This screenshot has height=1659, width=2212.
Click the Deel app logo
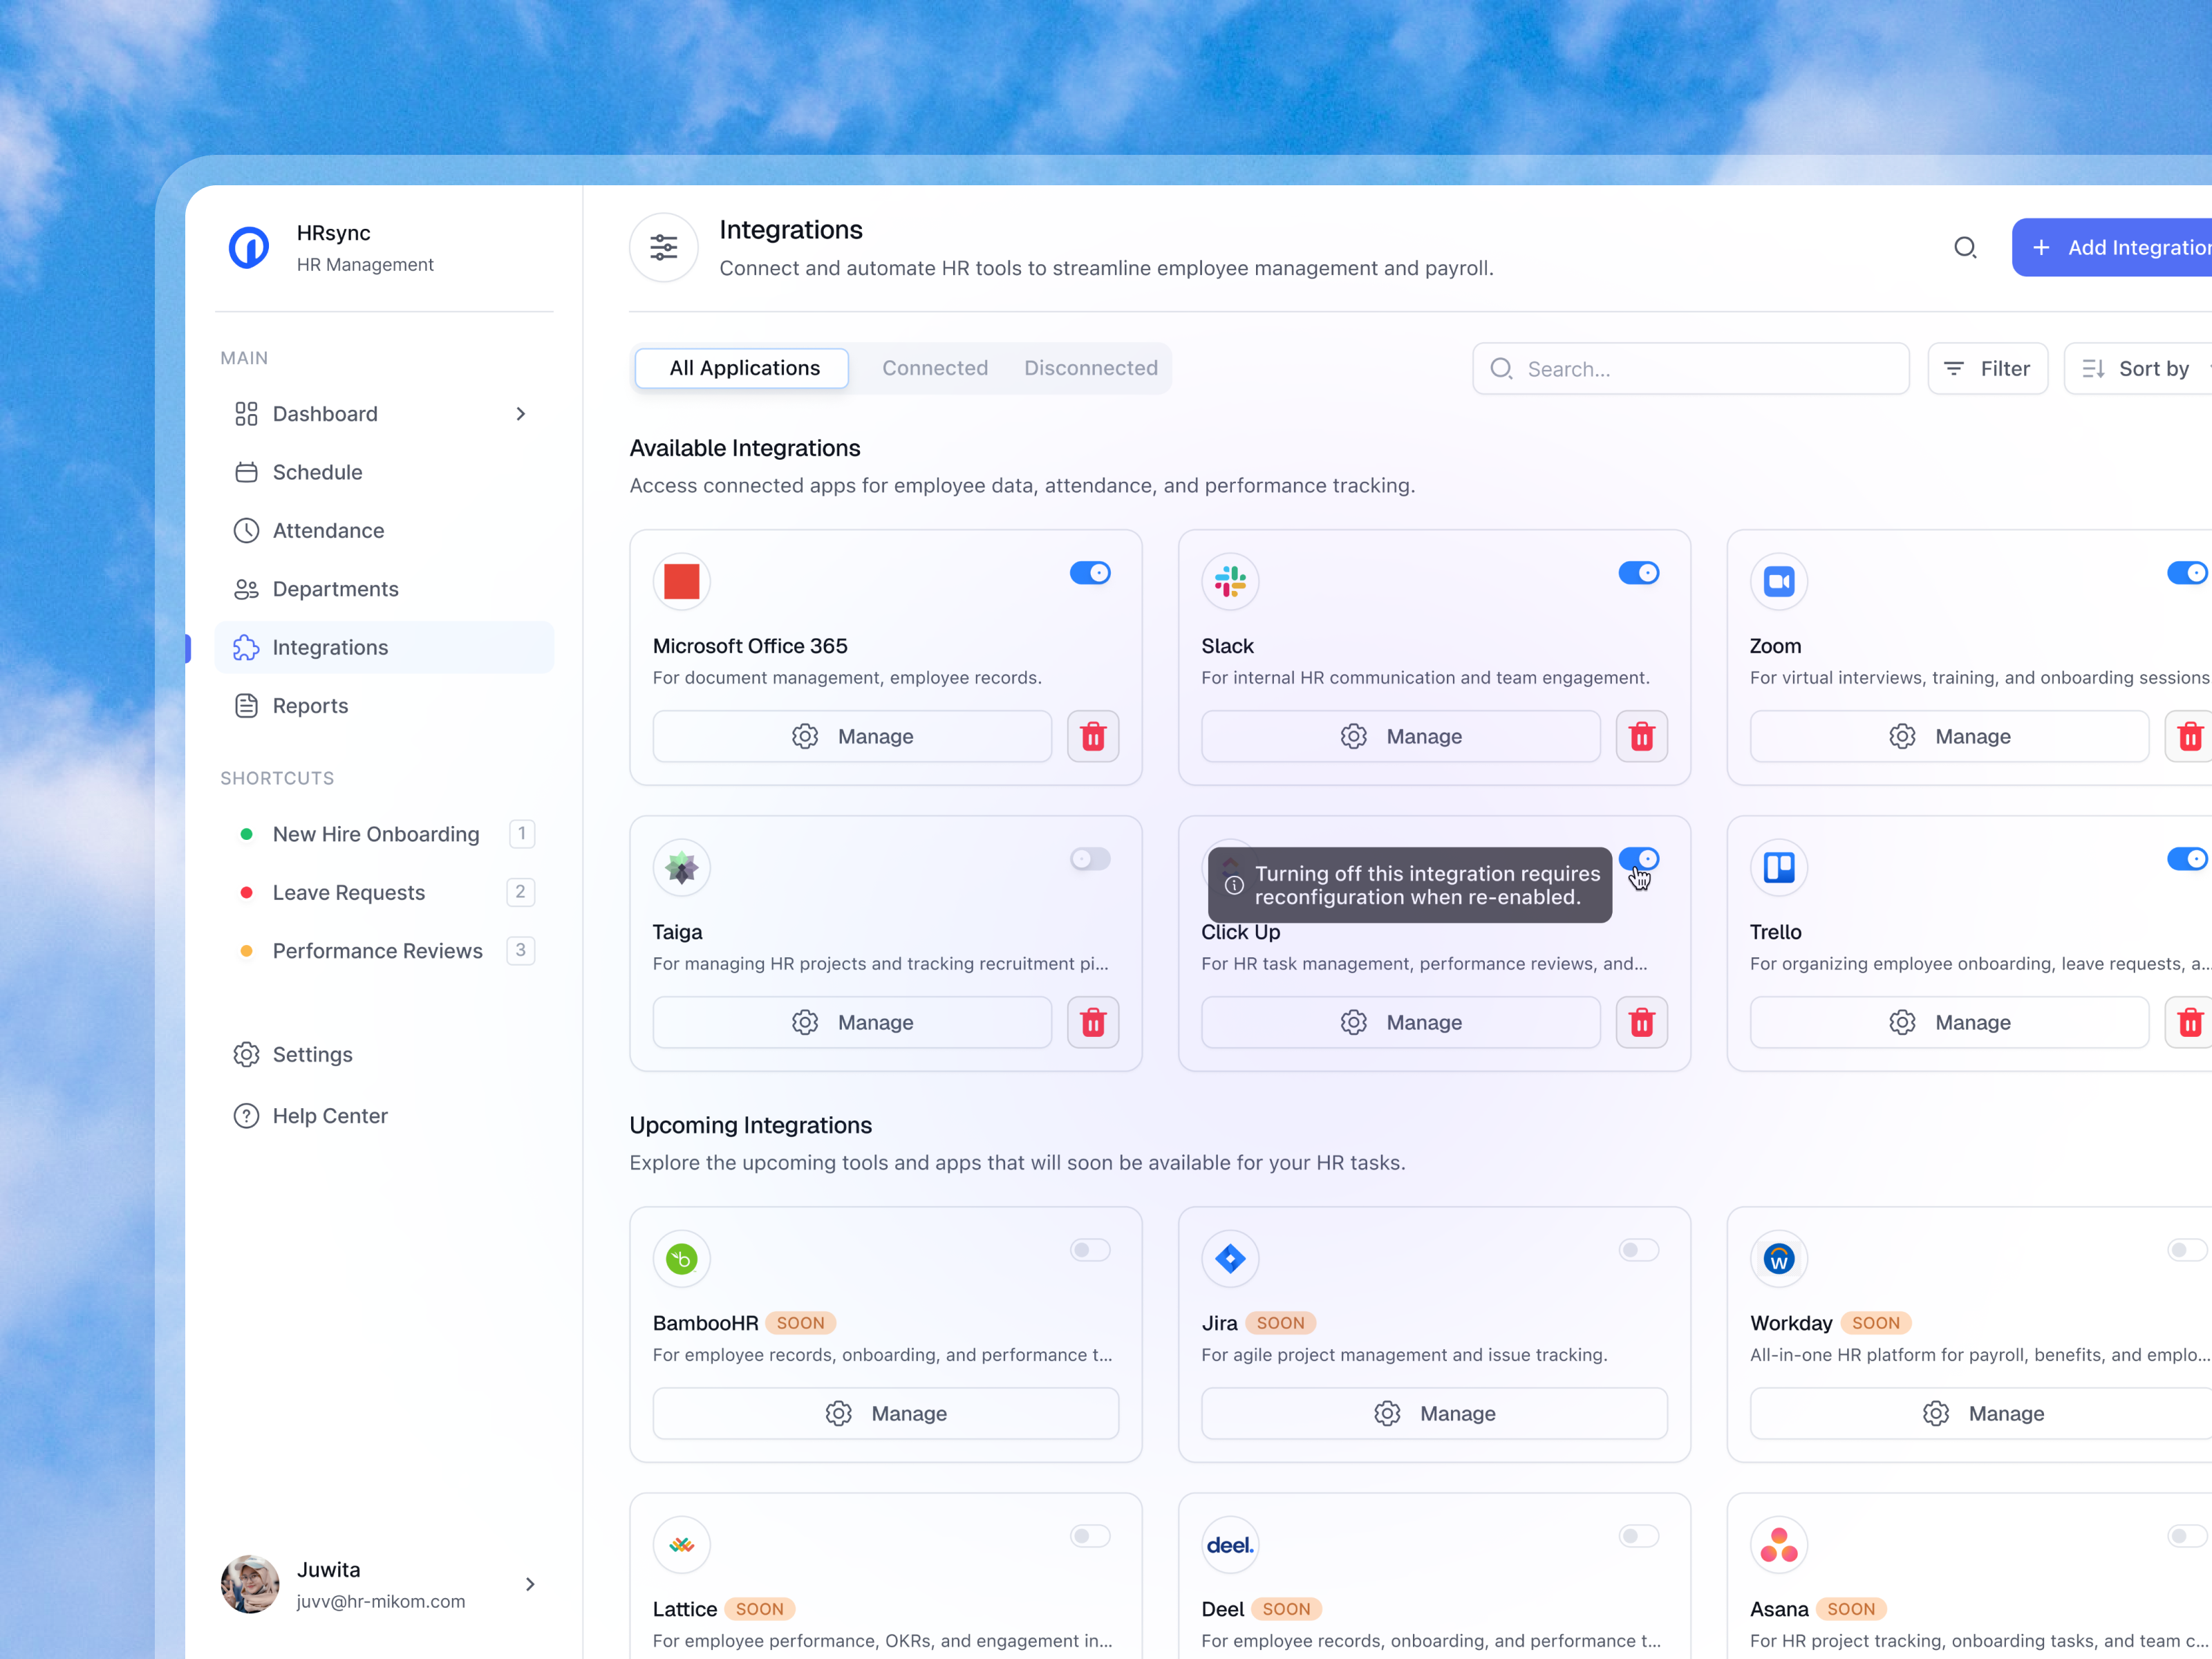pyautogui.click(x=1229, y=1544)
